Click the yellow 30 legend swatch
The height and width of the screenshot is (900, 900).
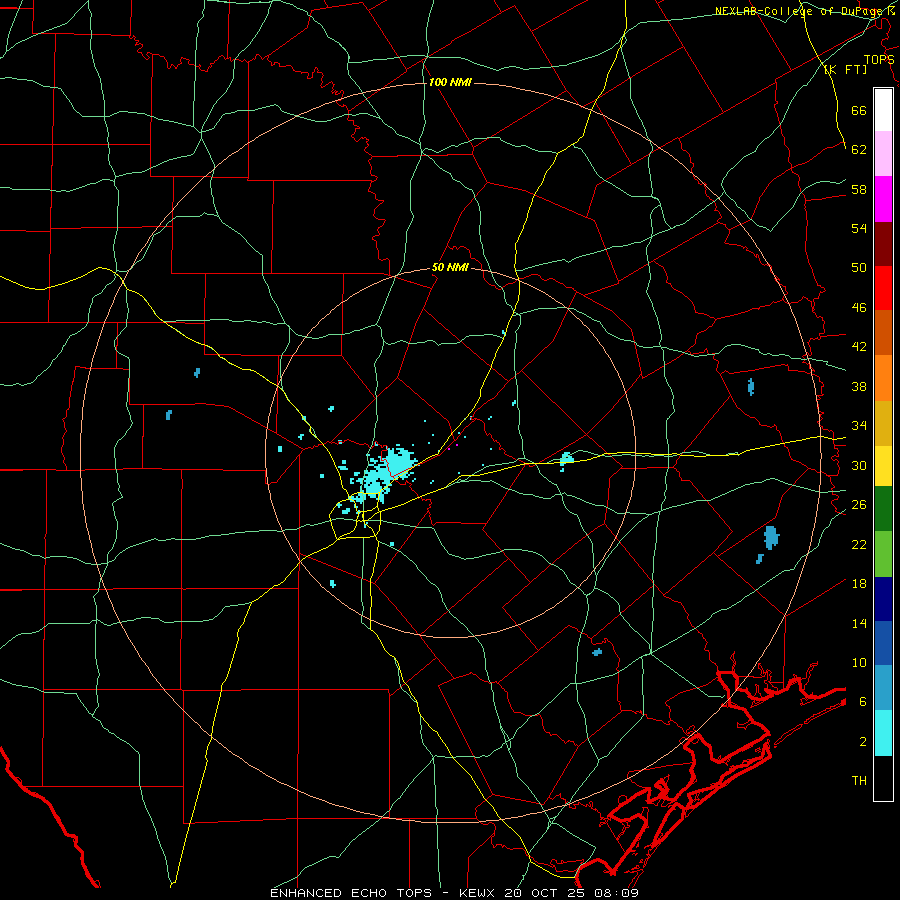click(883, 465)
